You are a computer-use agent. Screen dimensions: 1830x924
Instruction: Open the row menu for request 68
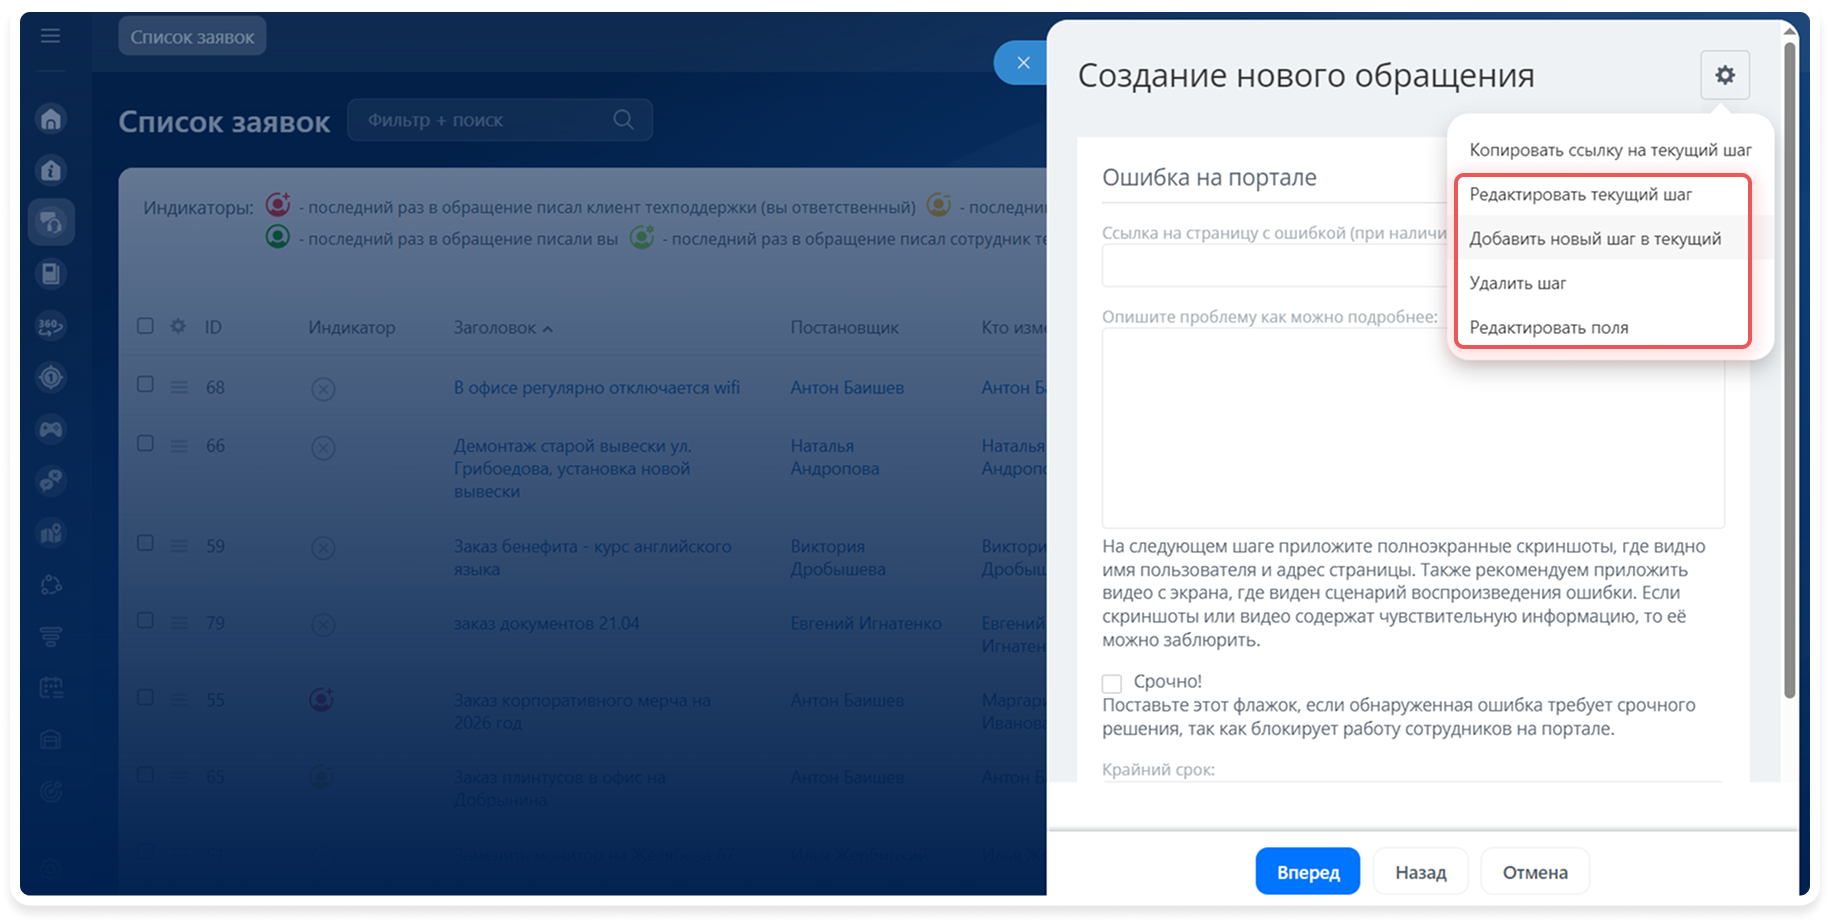point(179,387)
